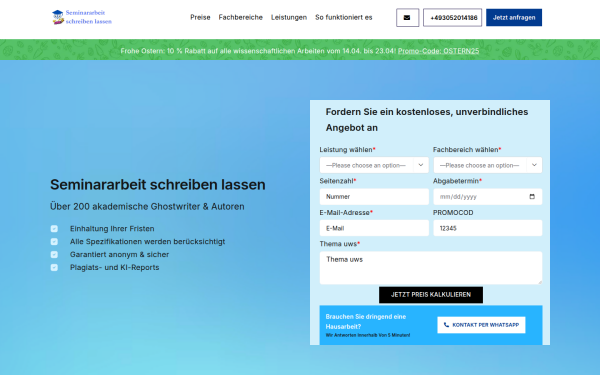Expand the Leistung wählen dropdown
Screen dimensions: 600x375
pos(374,165)
